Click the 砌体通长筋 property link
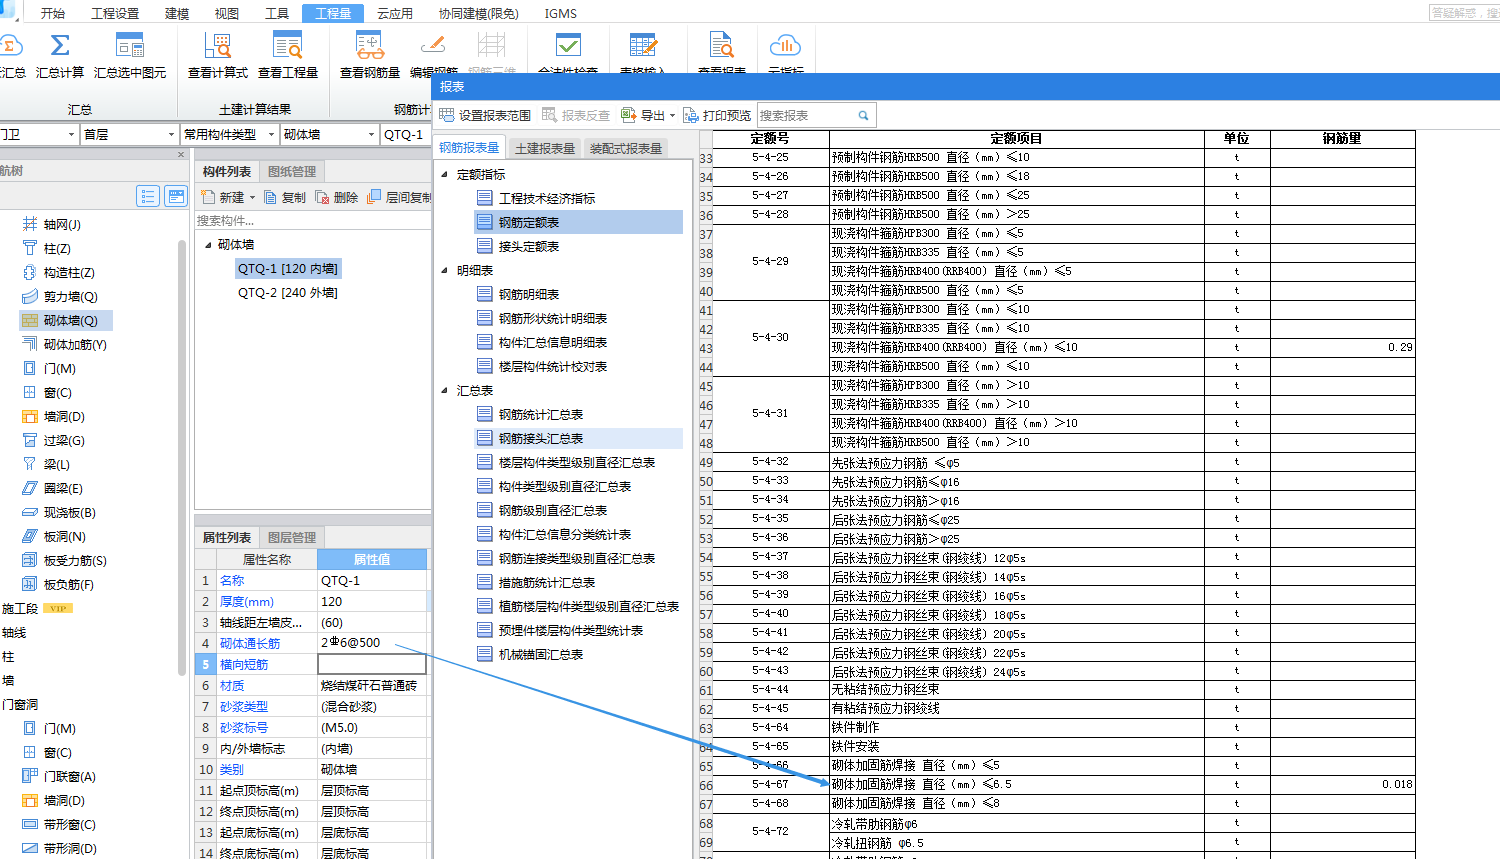This screenshot has height=859, width=1500. (250, 643)
